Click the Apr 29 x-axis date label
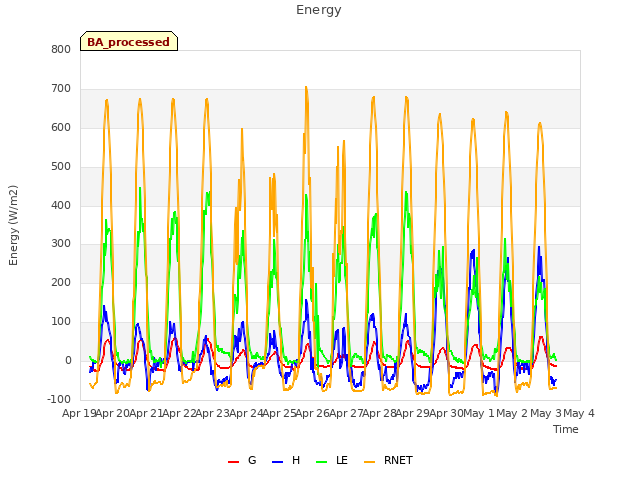 [412, 413]
